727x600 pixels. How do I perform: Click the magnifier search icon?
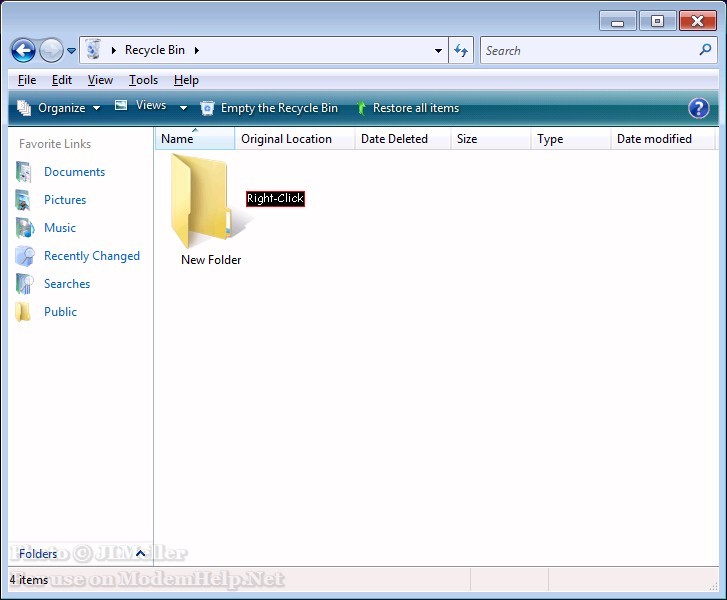point(705,50)
